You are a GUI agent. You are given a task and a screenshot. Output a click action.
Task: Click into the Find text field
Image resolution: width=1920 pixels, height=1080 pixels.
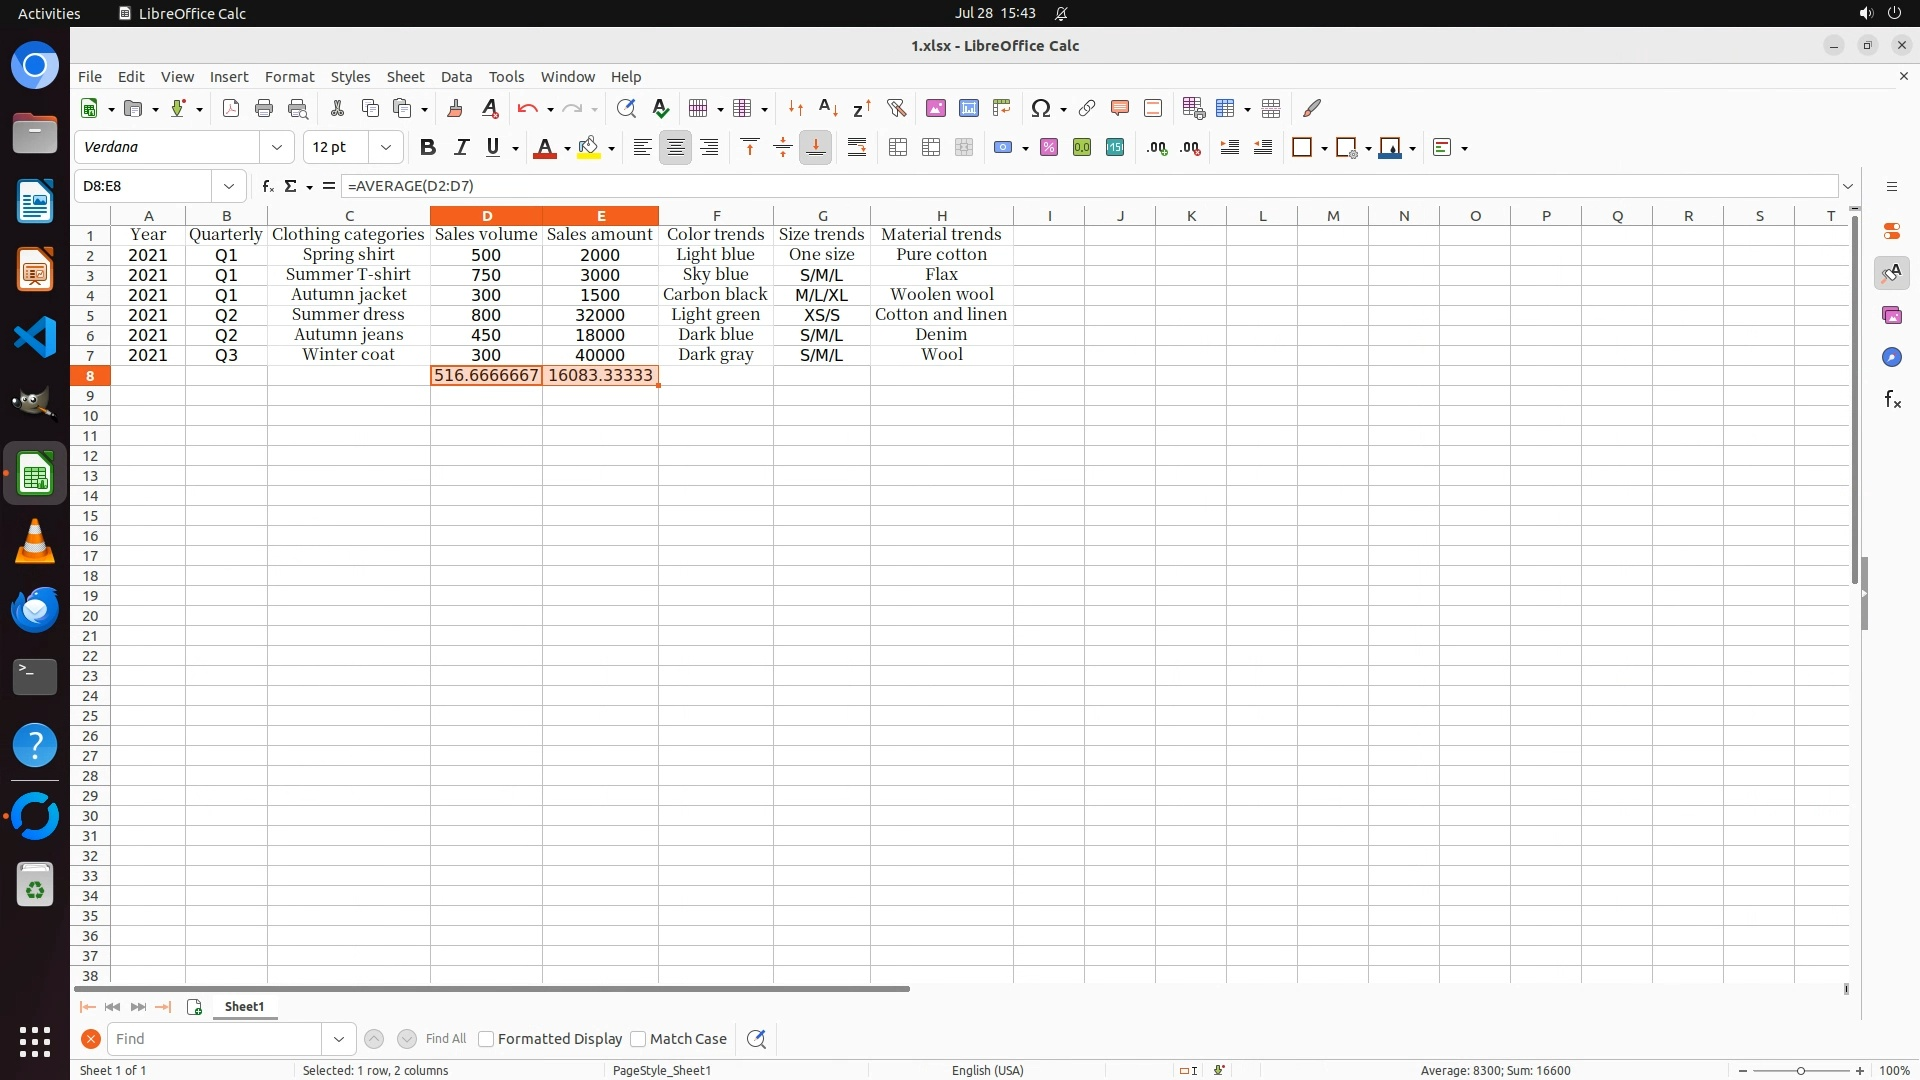tap(215, 1039)
